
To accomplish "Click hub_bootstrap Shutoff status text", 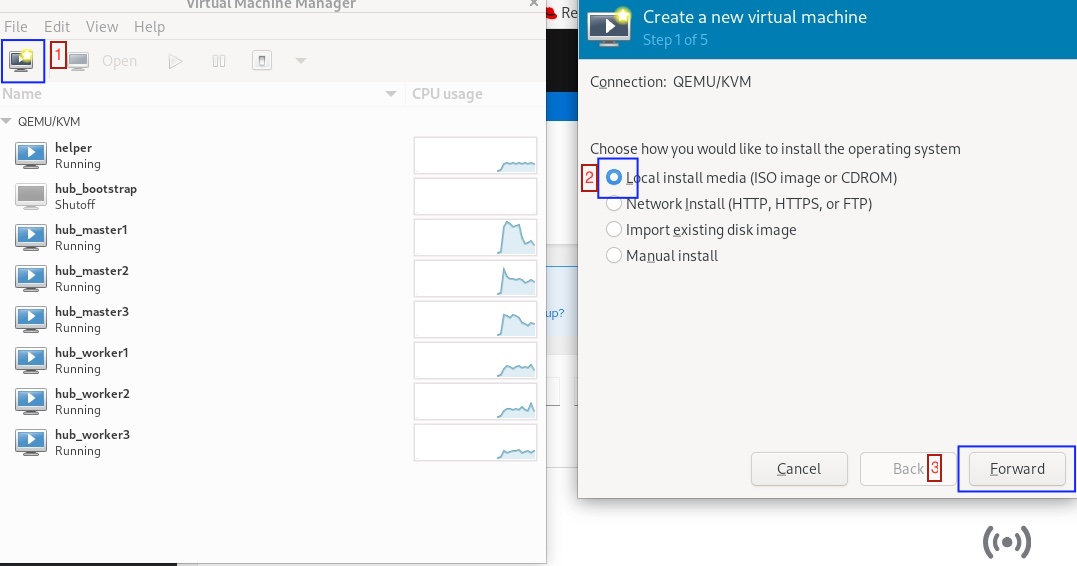I will 75,205.
